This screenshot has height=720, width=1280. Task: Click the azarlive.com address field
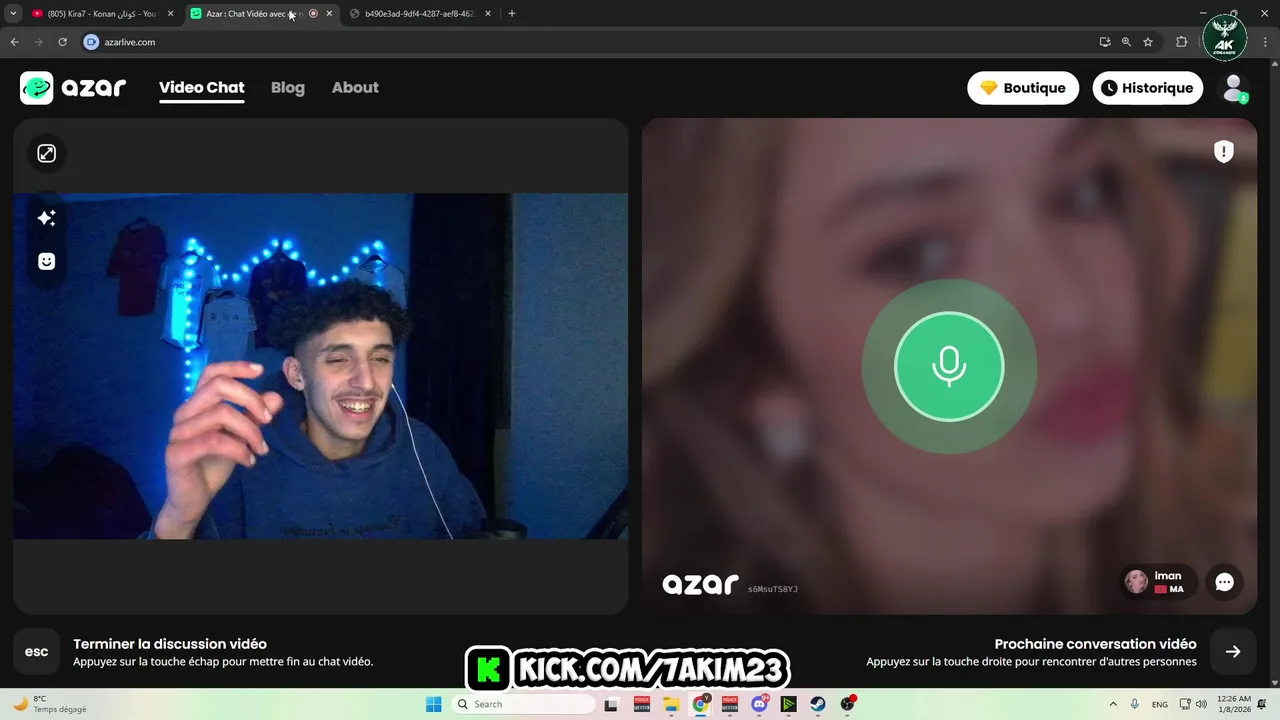(x=590, y=42)
